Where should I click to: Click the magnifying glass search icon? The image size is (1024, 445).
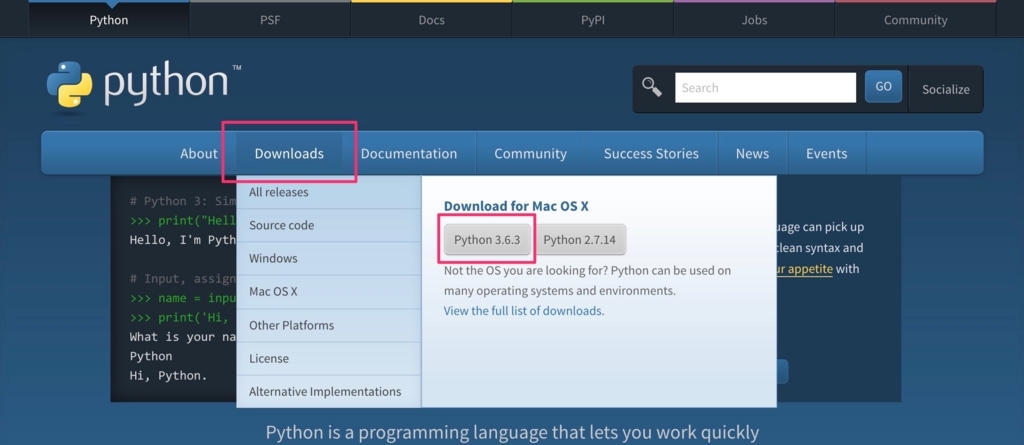[x=652, y=87]
